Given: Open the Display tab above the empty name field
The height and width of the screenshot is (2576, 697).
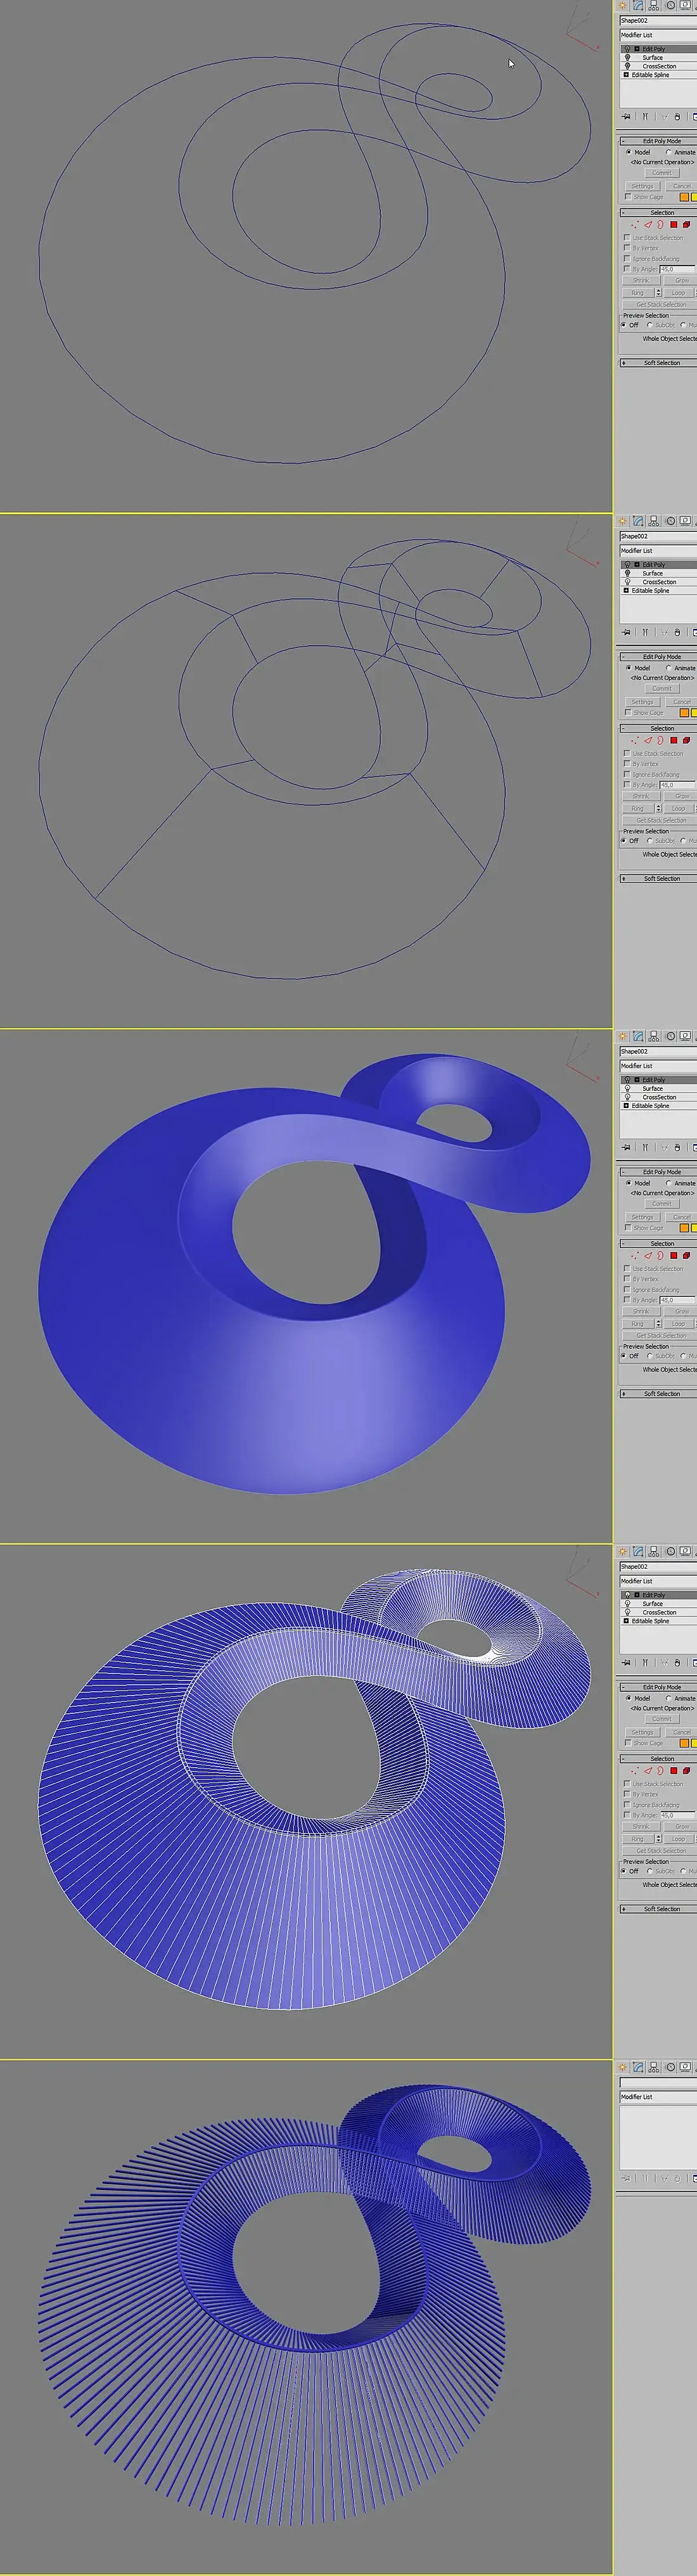Looking at the screenshot, I should click(686, 2067).
